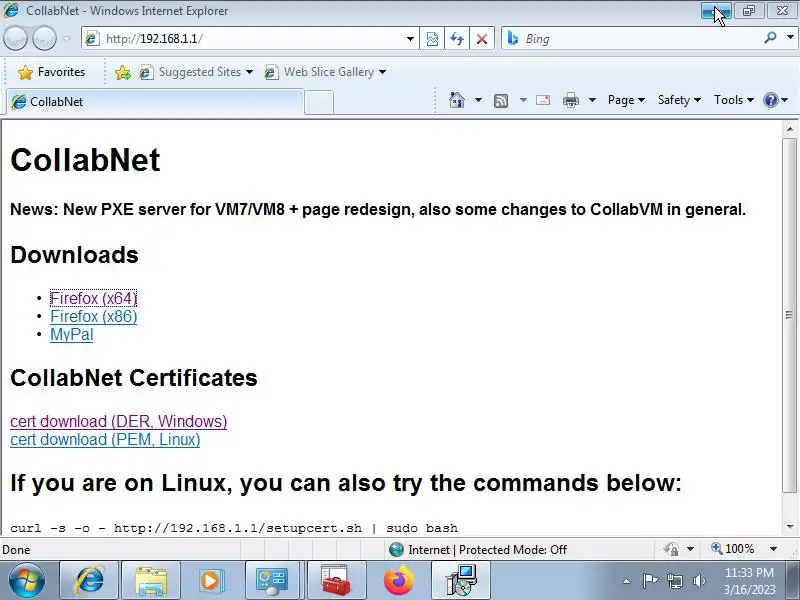Click the Print icon

click(571, 101)
